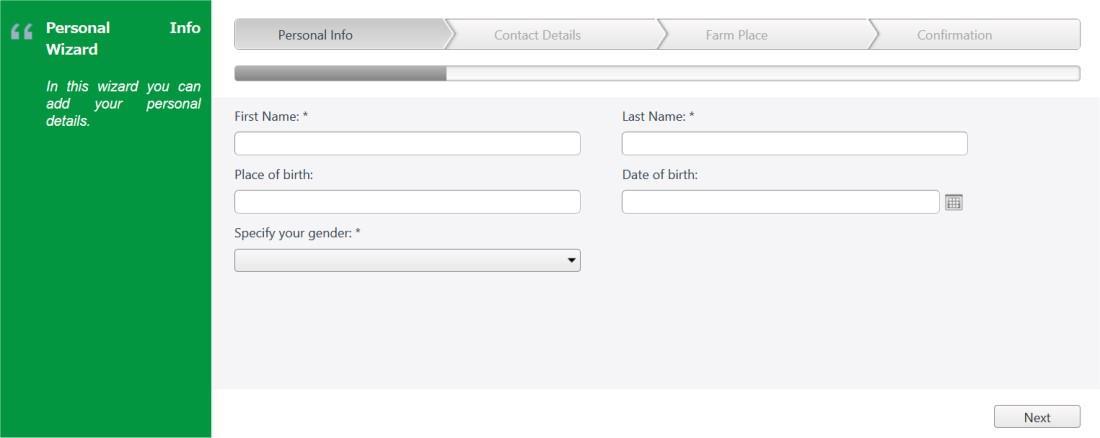
Task: Focus the First Name text field
Action: coord(407,143)
